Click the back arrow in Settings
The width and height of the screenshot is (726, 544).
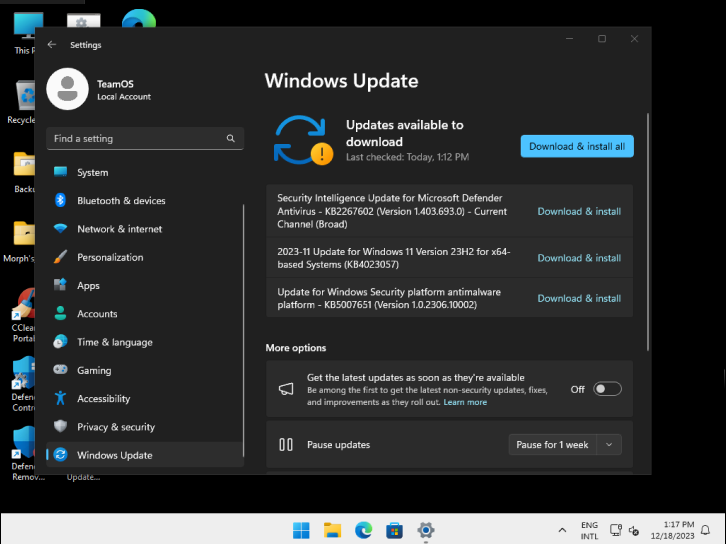click(52, 44)
